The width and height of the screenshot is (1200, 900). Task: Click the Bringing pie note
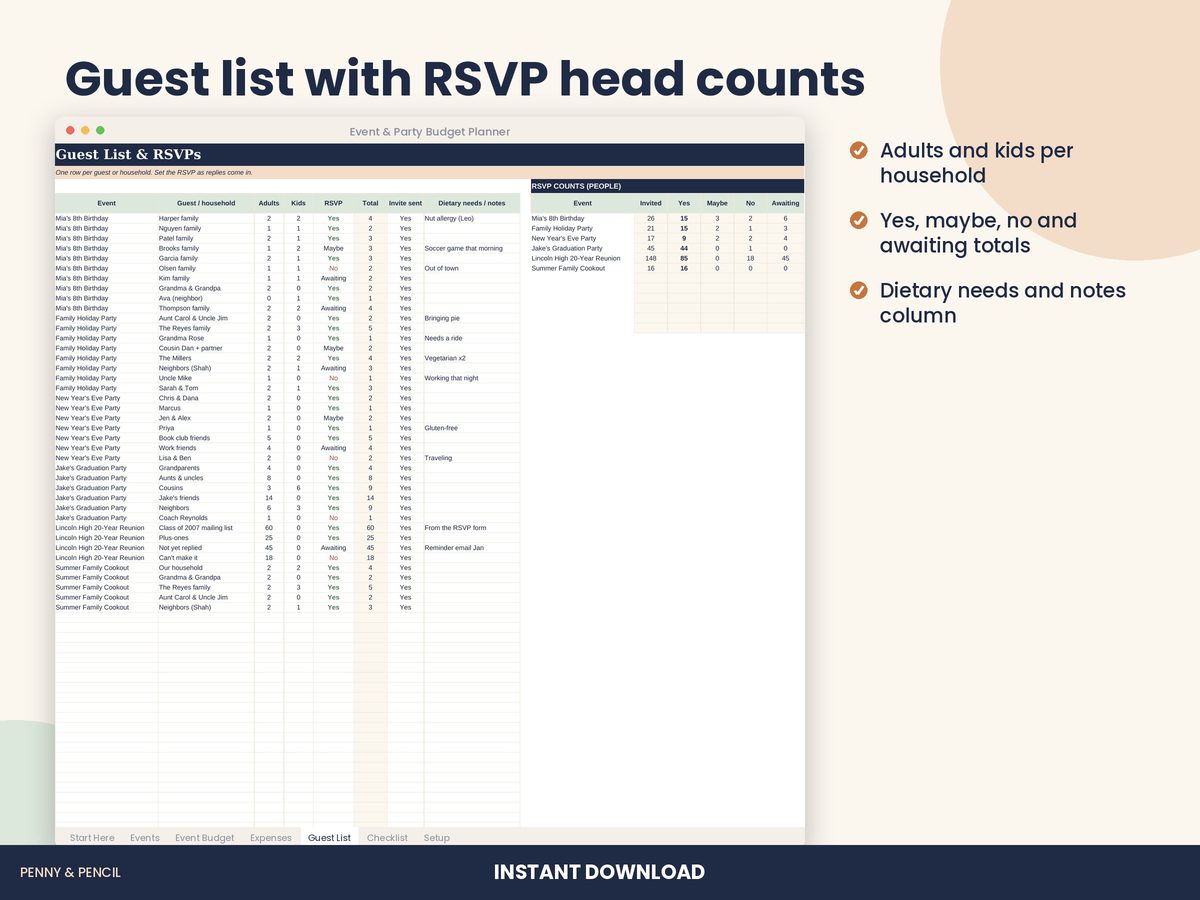point(471,318)
